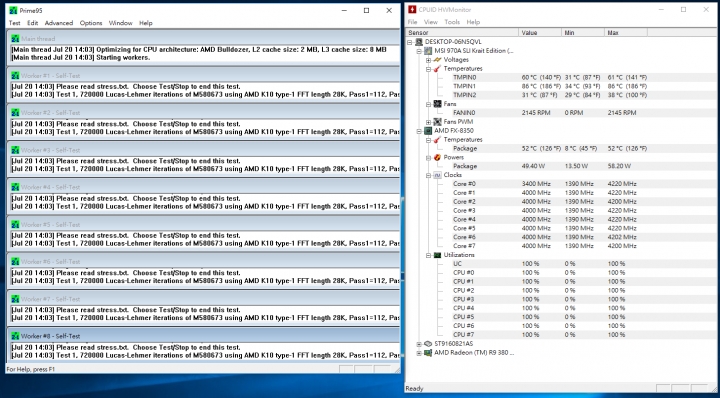The width and height of the screenshot is (720, 398).
Task: Click the Worker #8 - Self-Test title bar
Action: pyautogui.click(x=203, y=336)
